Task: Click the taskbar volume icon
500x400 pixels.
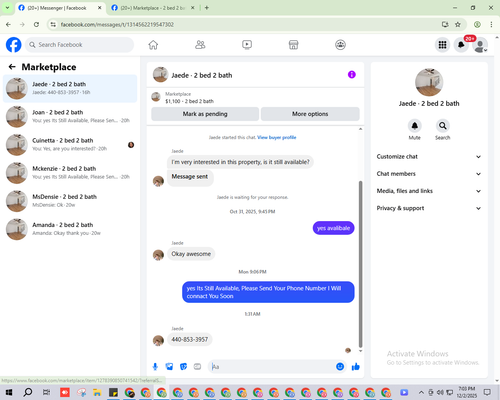Action: click(x=440, y=392)
